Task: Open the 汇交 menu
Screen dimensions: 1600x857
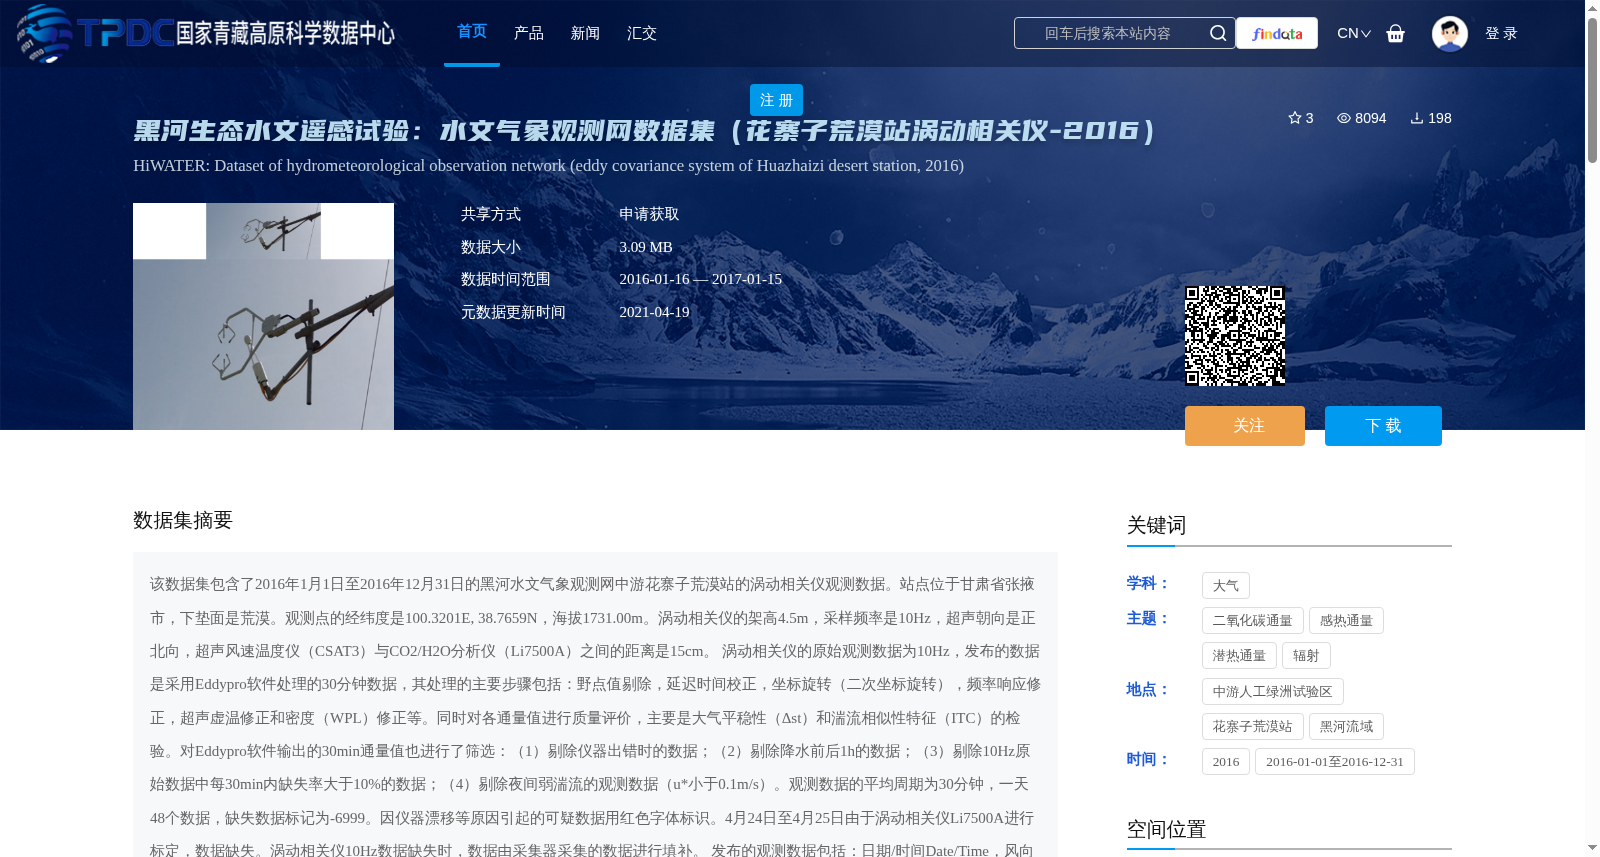Action: click(x=642, y=33)
